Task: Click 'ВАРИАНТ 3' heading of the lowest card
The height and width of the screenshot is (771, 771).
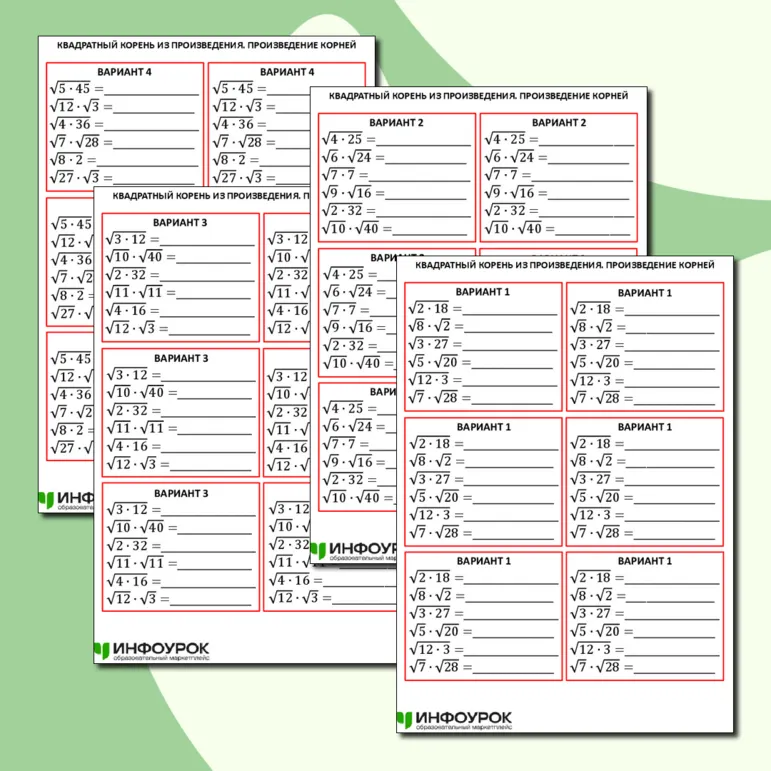Action: 181,493
